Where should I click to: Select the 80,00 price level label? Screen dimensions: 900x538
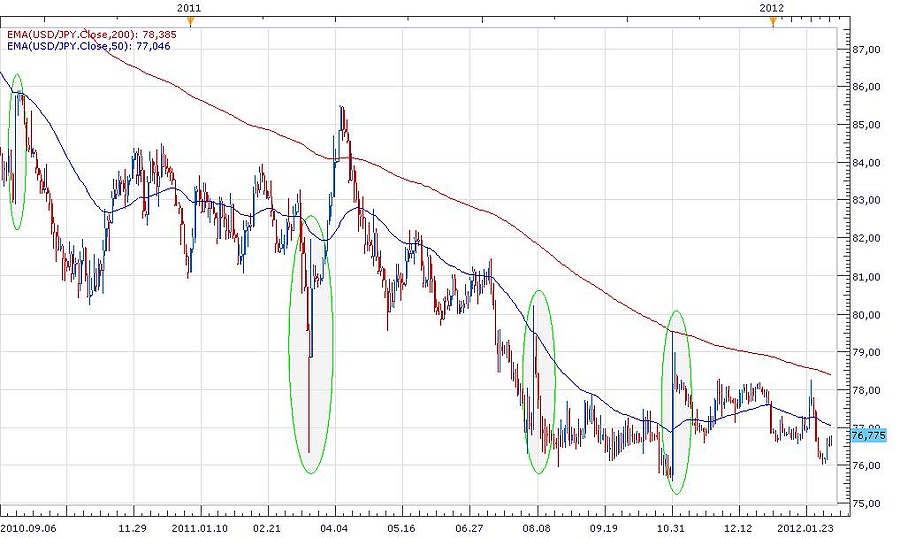(865, 314)
